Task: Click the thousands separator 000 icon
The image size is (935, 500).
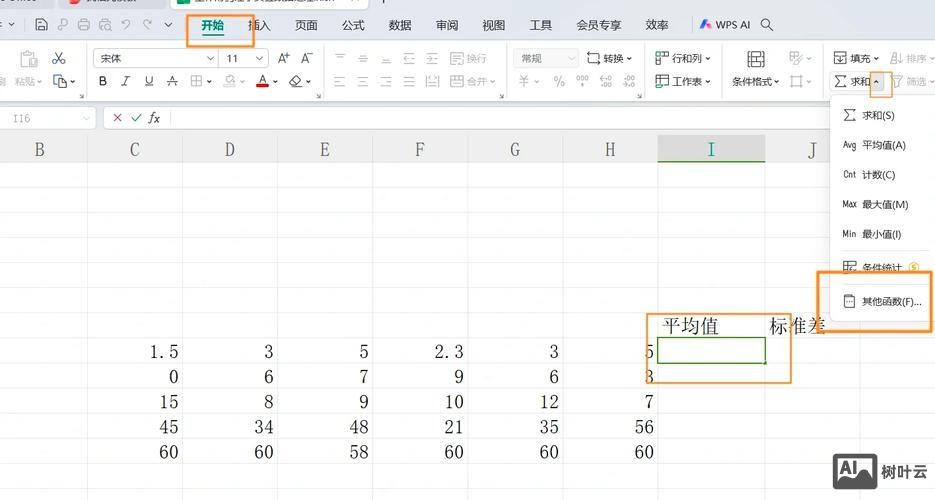Action: tap(582, 81)
